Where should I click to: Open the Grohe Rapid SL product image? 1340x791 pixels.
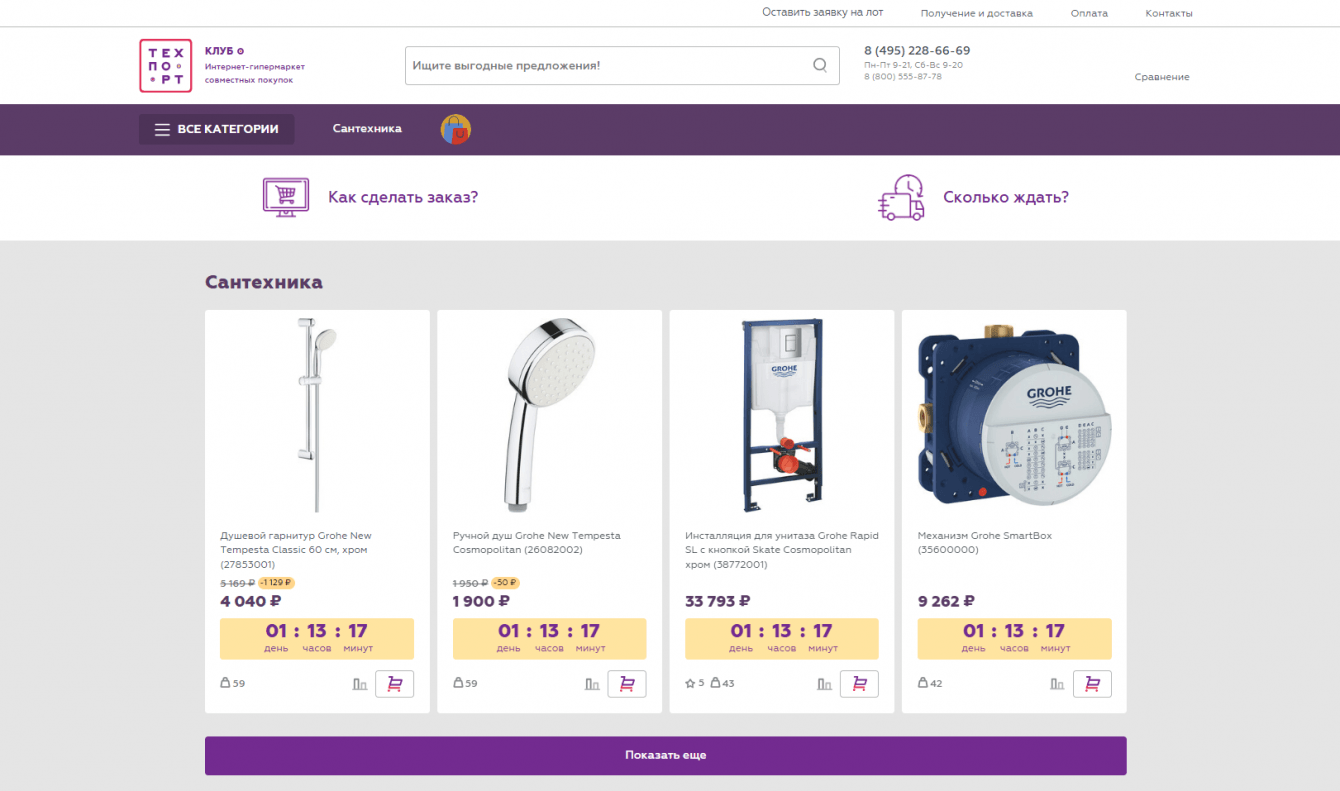pyautogui.click(x=782, y=415)
